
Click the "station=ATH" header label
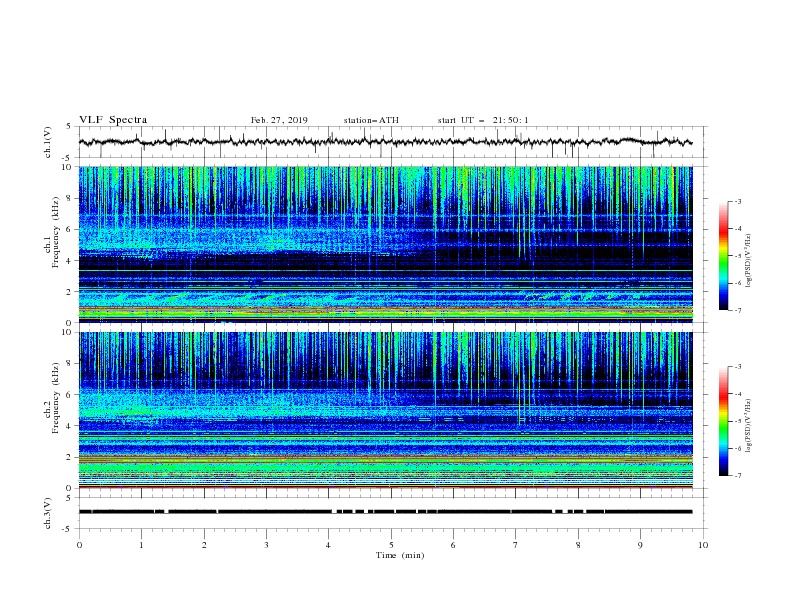371,120
